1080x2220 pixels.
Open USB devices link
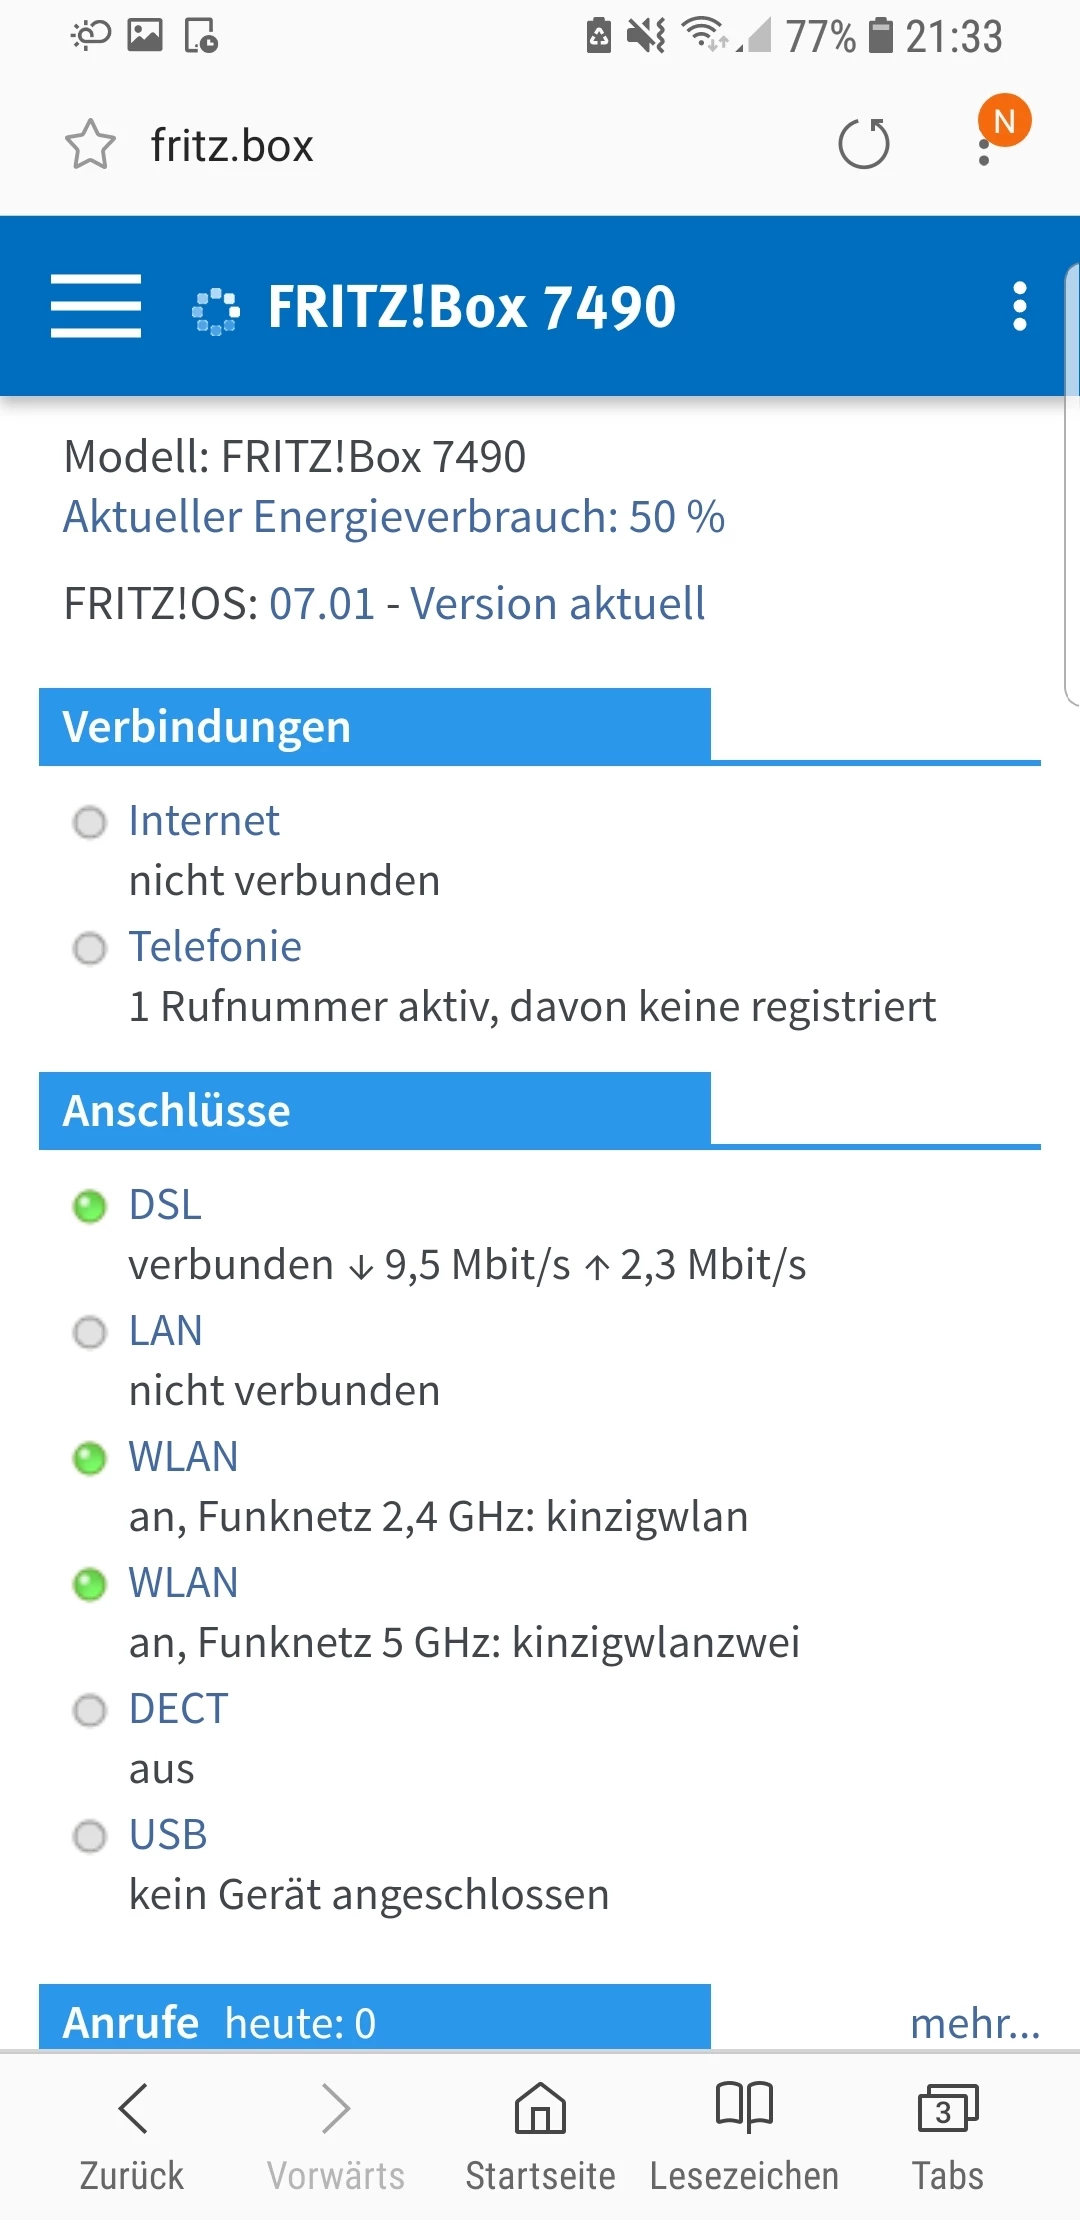coord(168,1835)
